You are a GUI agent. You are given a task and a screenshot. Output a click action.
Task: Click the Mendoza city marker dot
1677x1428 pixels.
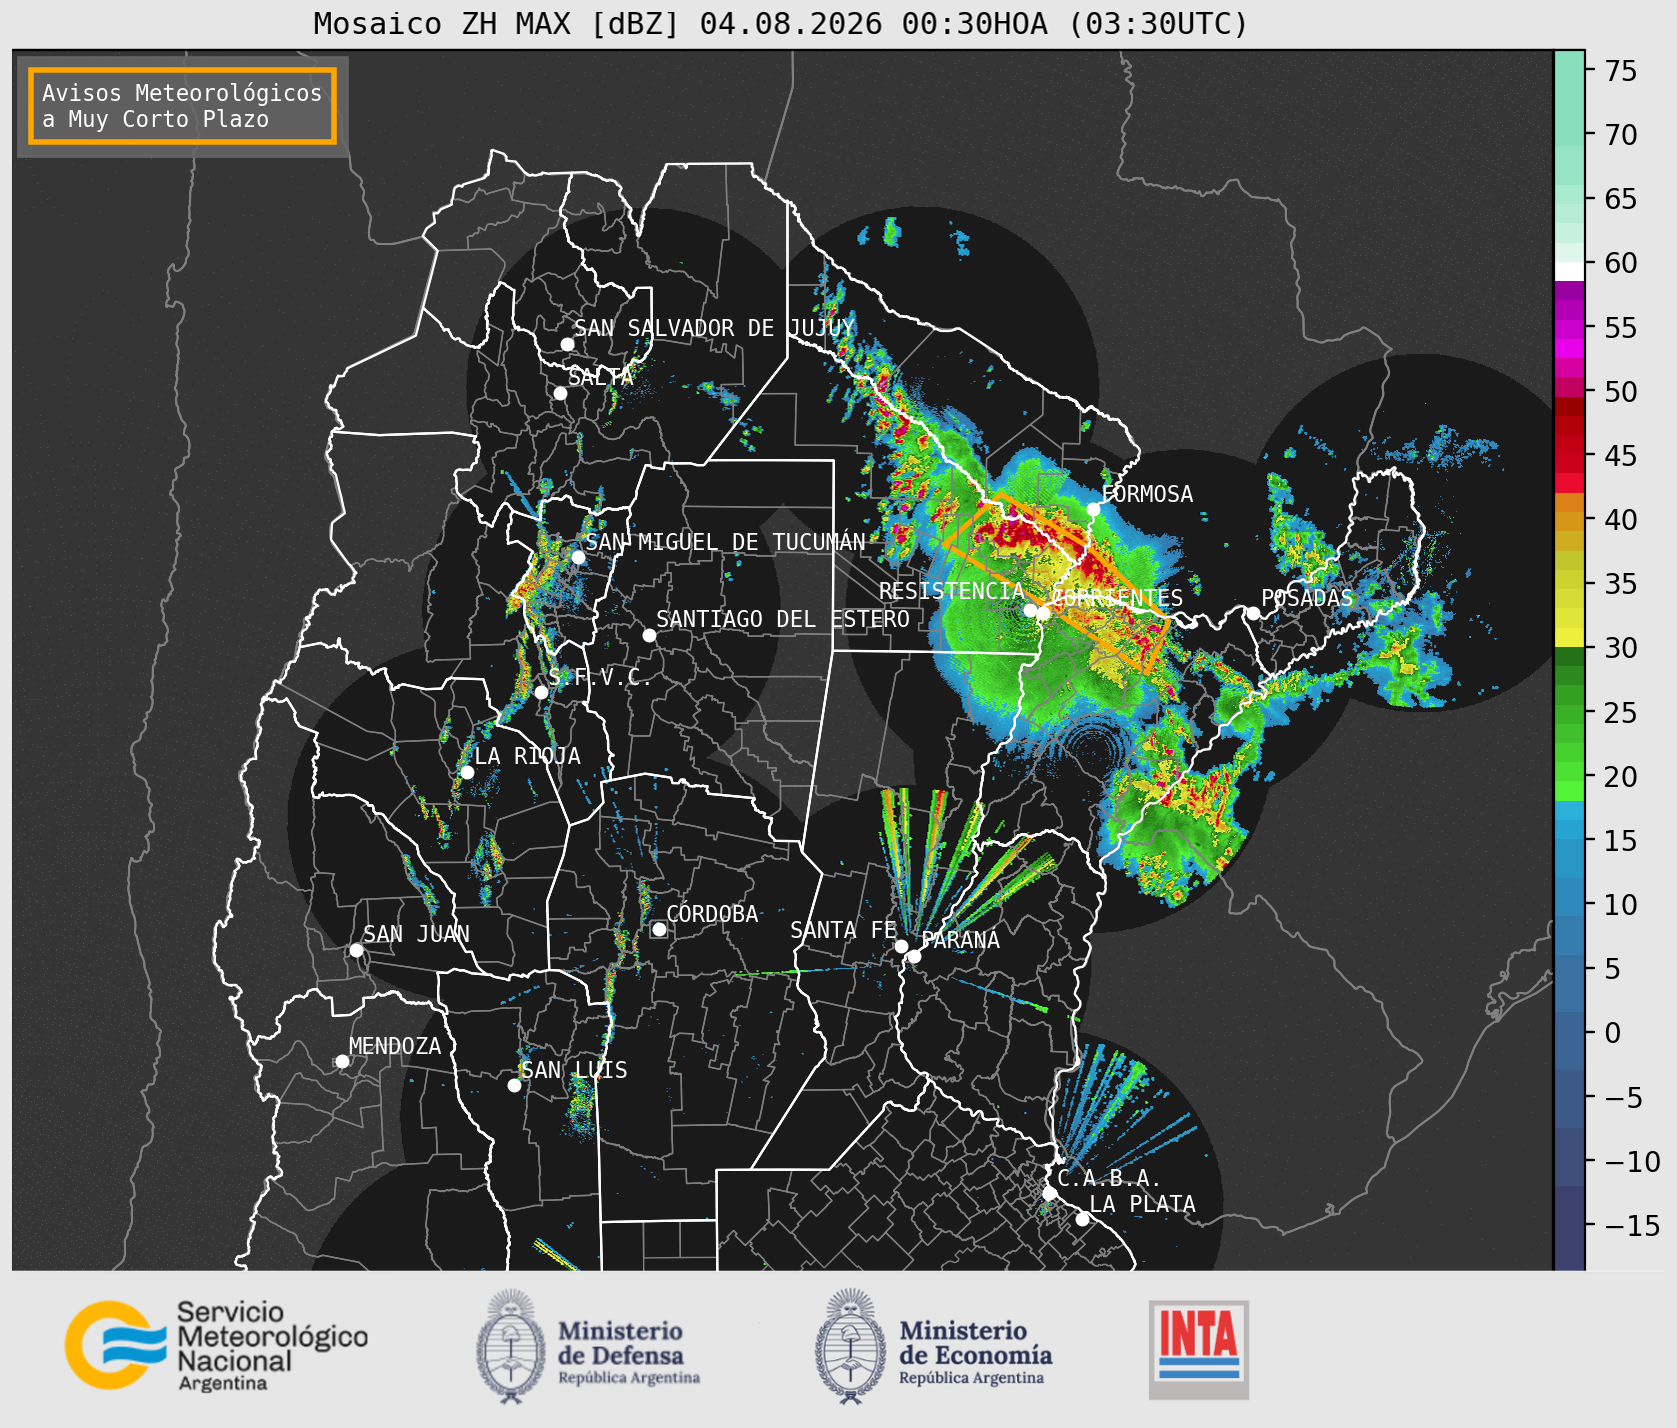click(342, 1061)
